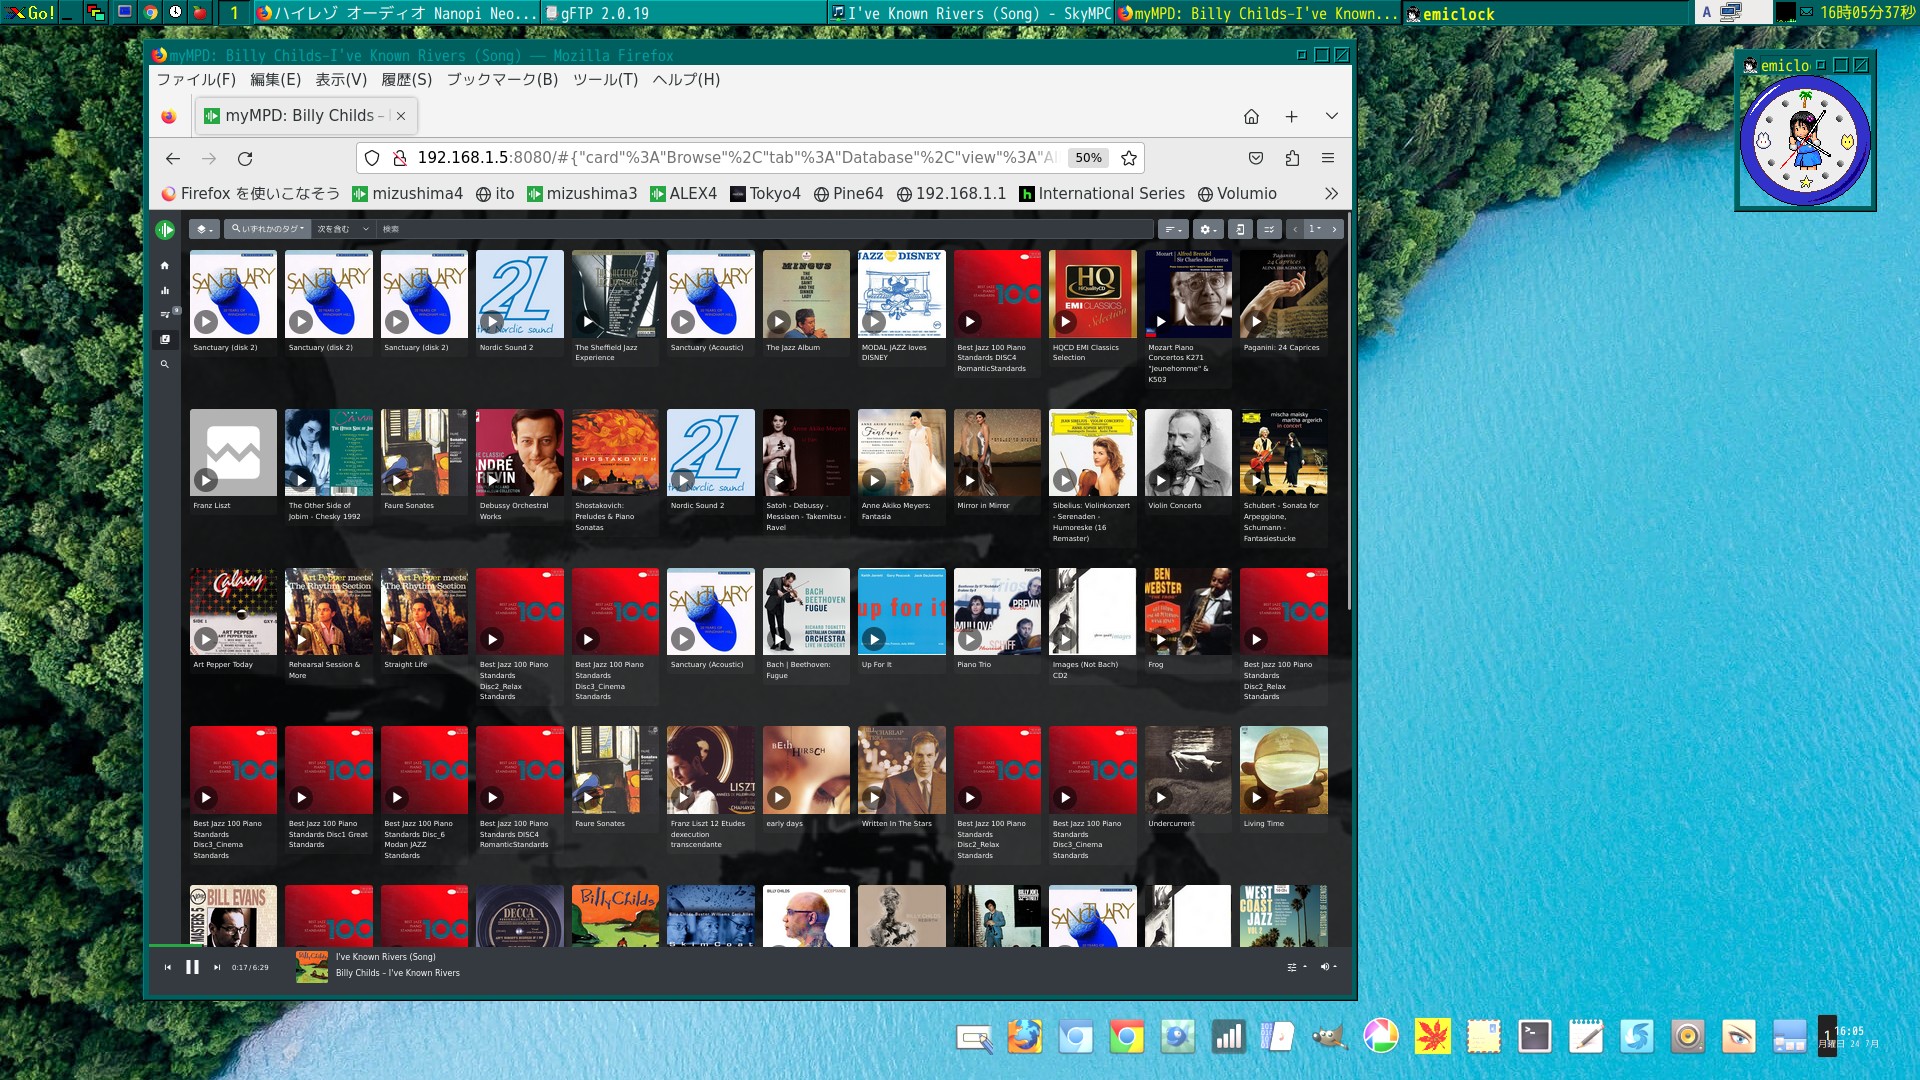Click the myMPD logo icon
Image resolution: width=1920 pixels, height=1080 pixels.
[x=165, y=230]
